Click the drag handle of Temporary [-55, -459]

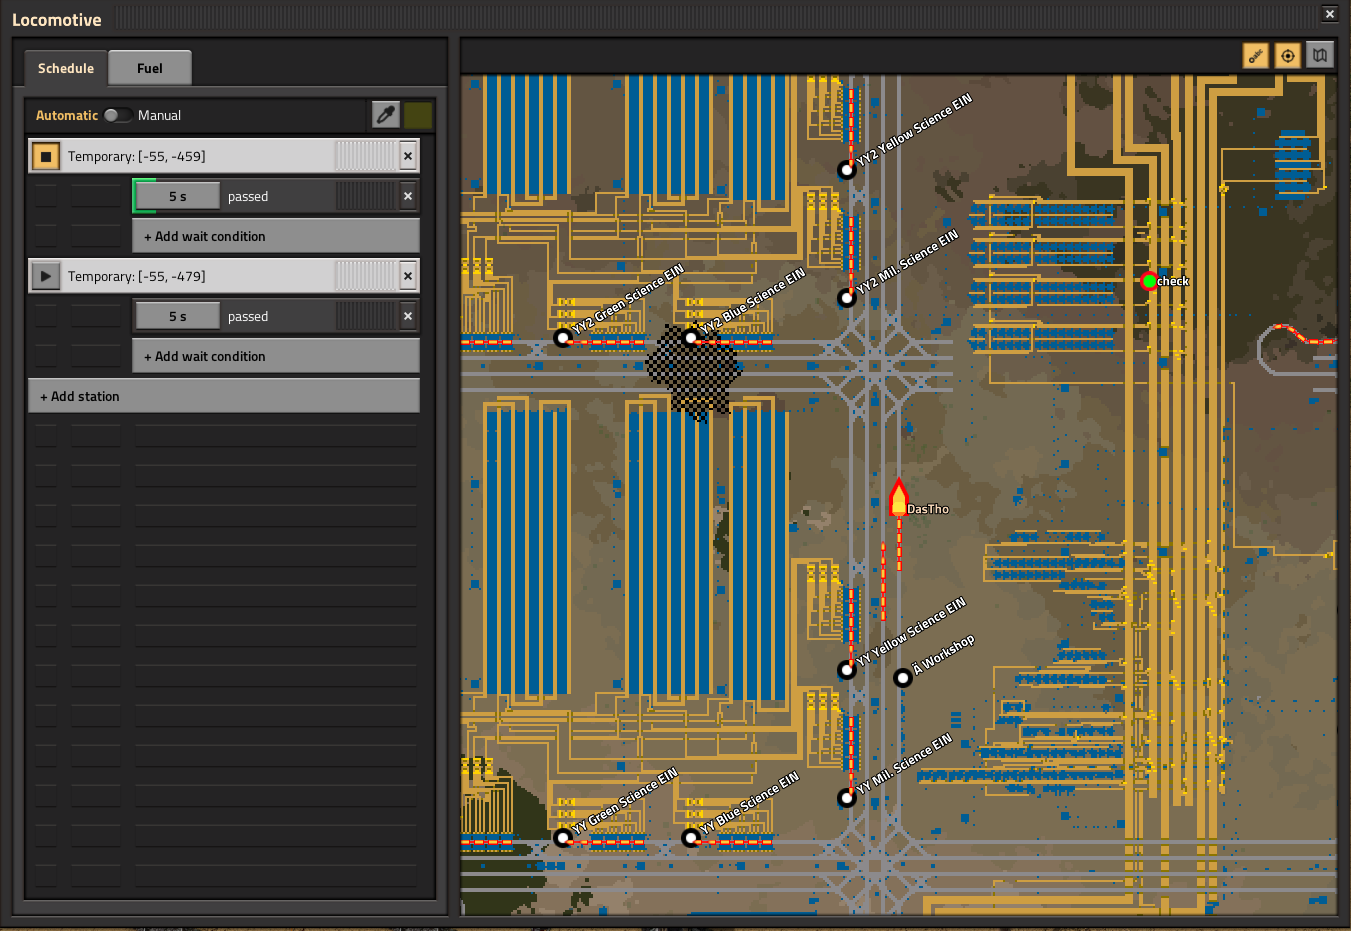pyautogui.click(x=365, y=156)
